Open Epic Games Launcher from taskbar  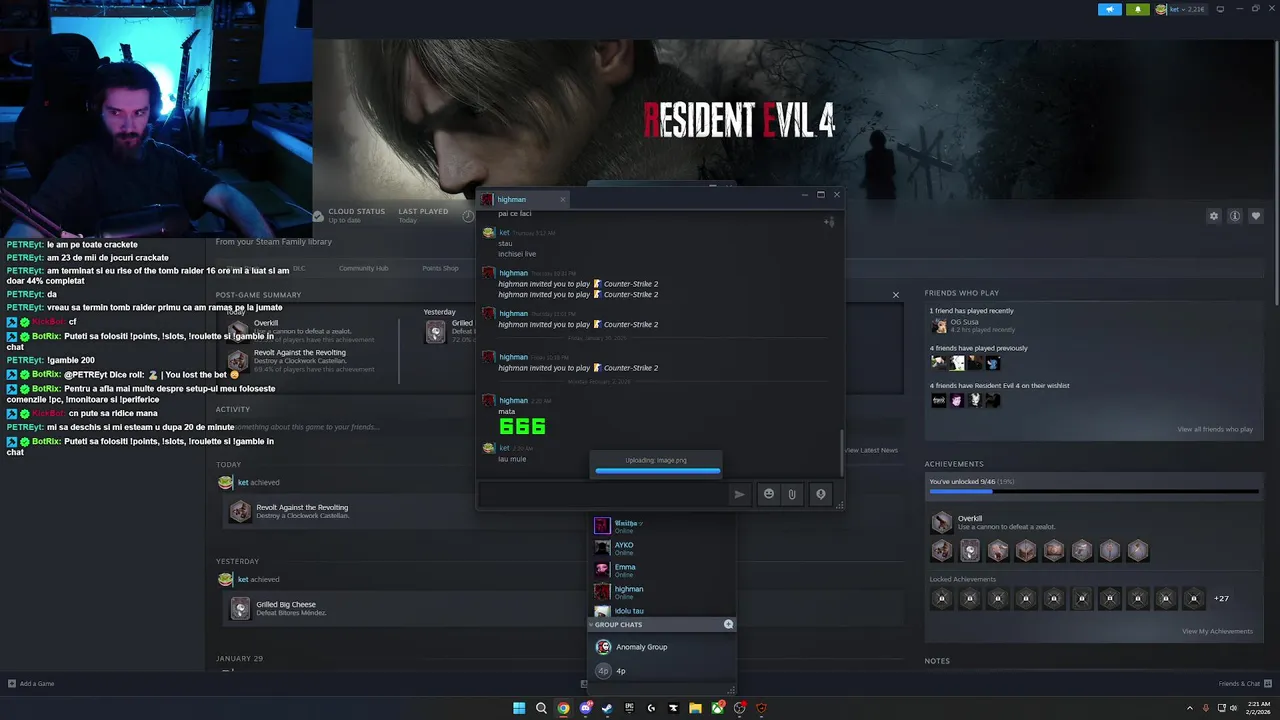[x=629, y=708]
